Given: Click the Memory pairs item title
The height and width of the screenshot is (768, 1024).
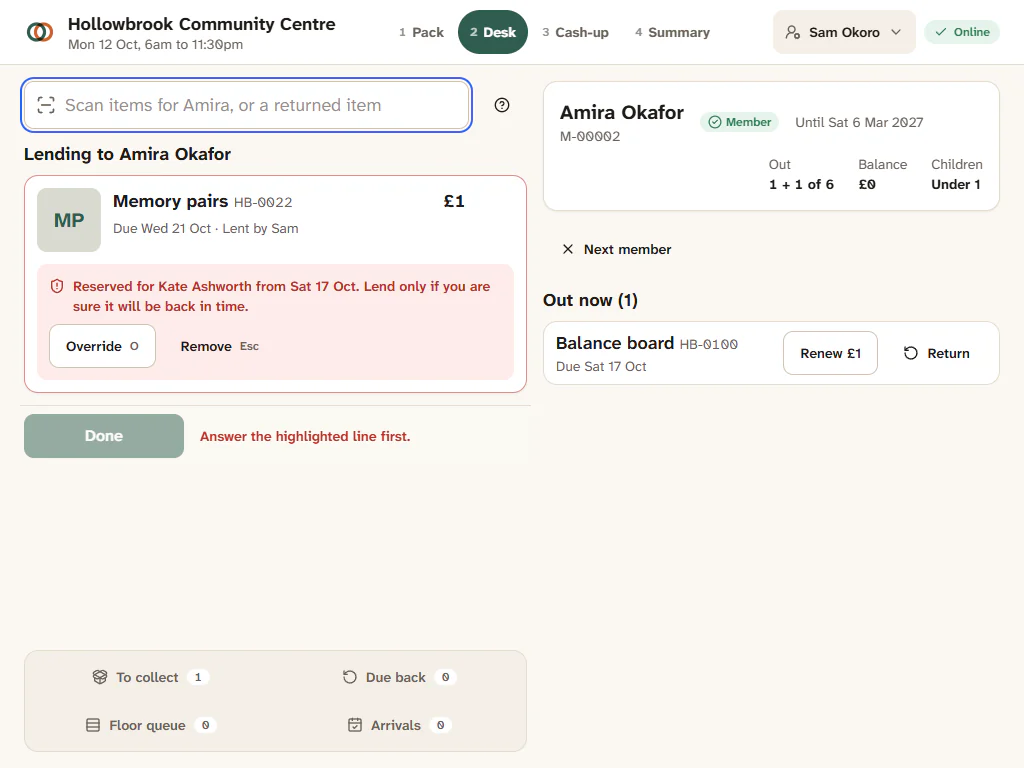Looking at the screenshot, I should [x=170, y=201].
